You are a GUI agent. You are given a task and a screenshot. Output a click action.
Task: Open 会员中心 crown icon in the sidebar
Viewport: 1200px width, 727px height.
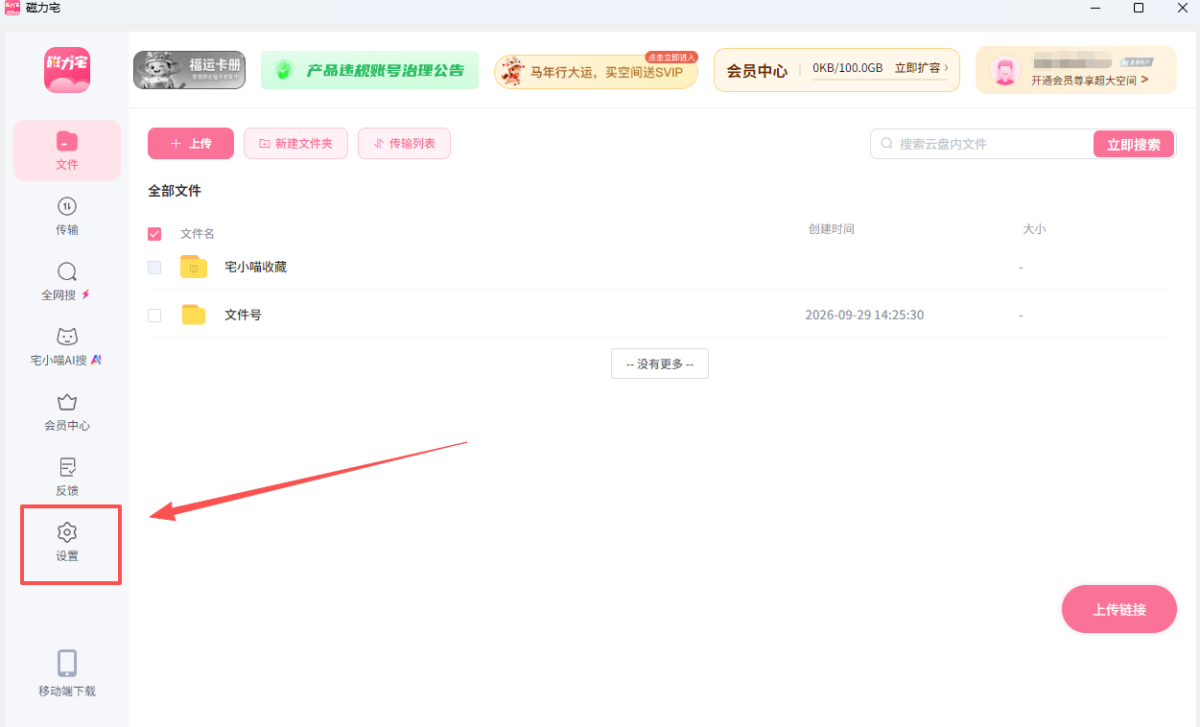click(67, 402)
